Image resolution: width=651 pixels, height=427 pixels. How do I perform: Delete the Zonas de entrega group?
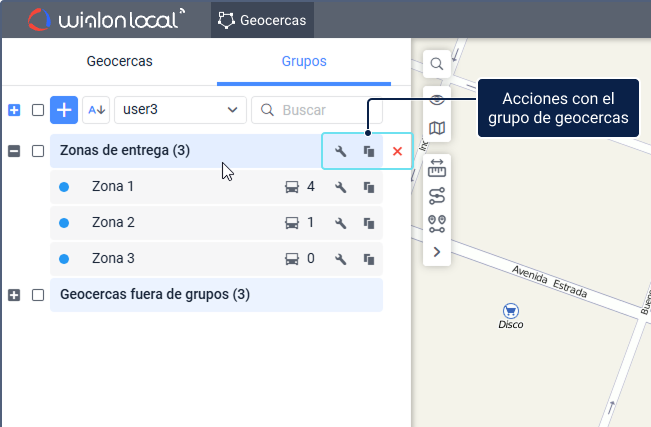pyautogui.click(x=397, y=151)
